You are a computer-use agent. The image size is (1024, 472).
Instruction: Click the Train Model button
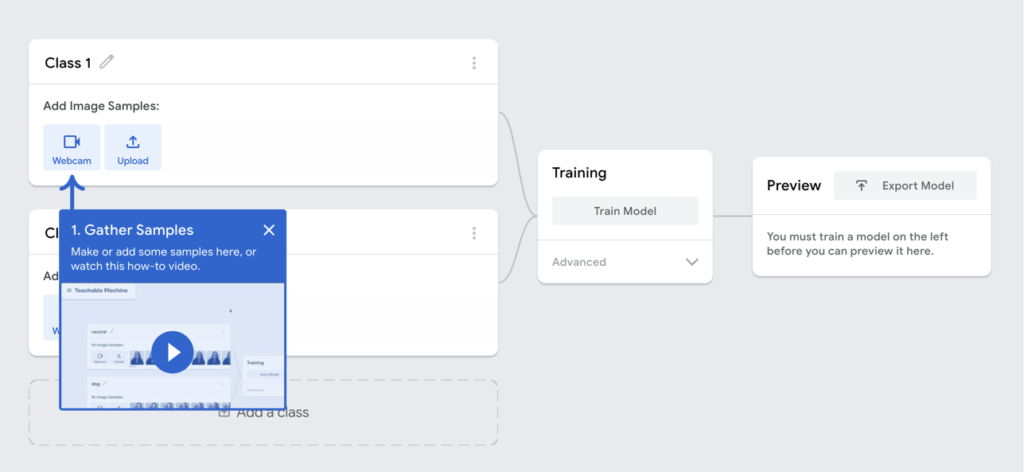[x=625, y=211]
